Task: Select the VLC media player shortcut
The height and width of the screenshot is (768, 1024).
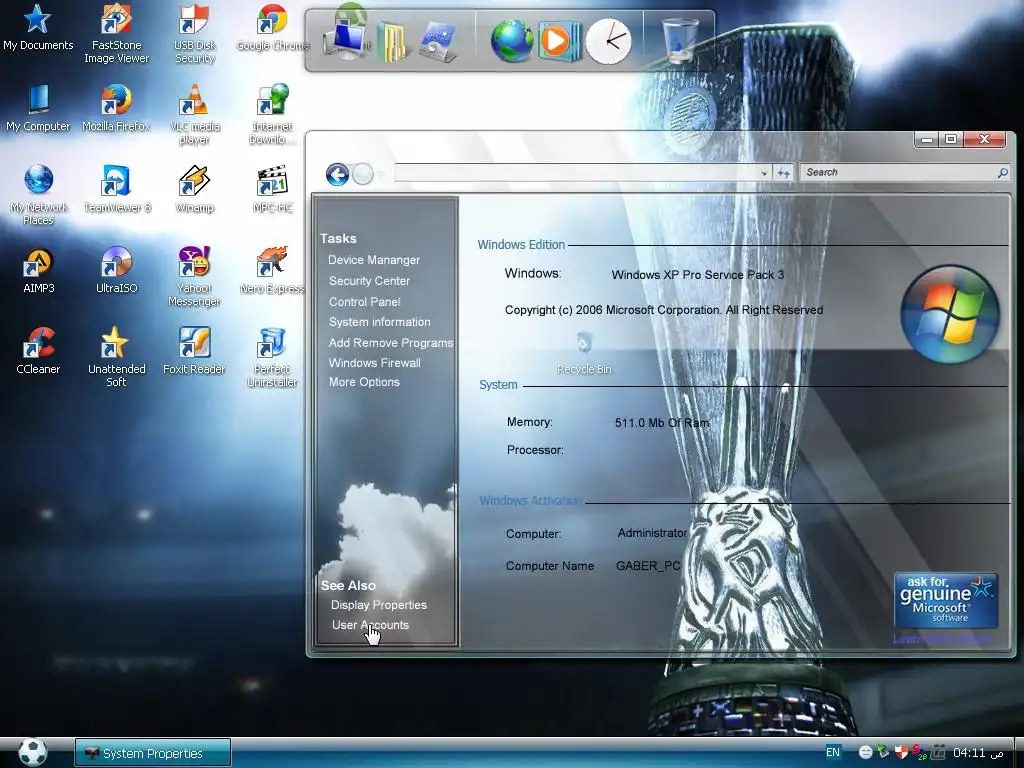Action: (x=194, y=114)
